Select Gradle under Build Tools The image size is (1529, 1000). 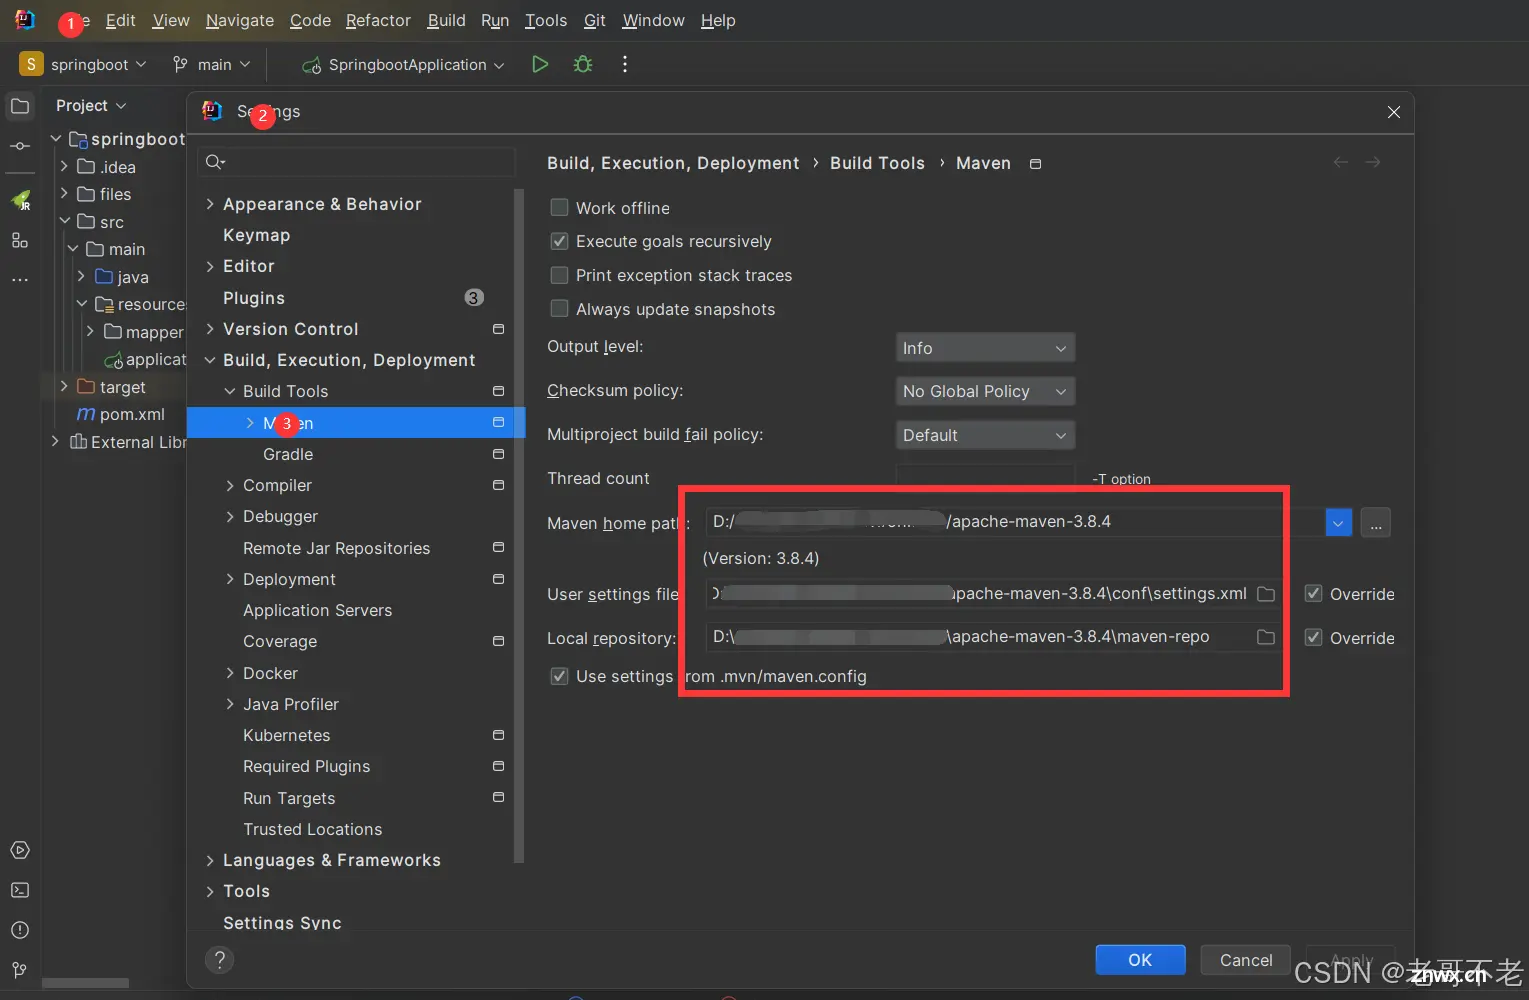coord(288,454)
